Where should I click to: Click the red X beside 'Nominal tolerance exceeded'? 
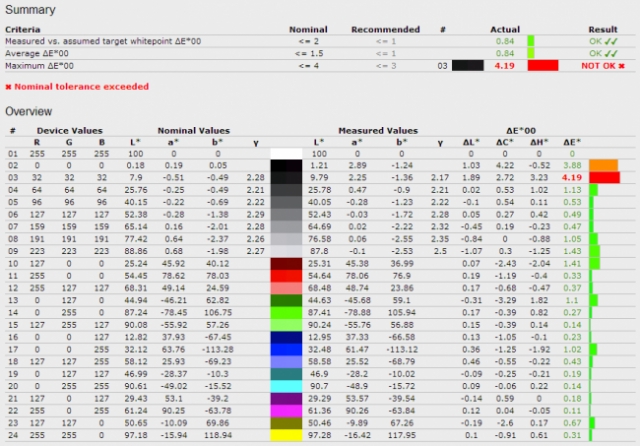pyautogui.click(x=10, y=87)
